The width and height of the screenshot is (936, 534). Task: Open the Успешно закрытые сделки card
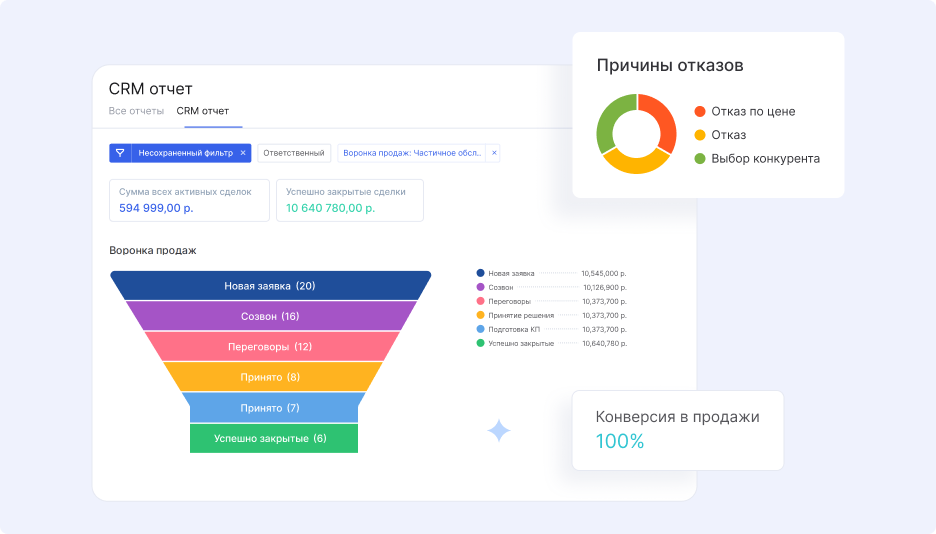349,200
